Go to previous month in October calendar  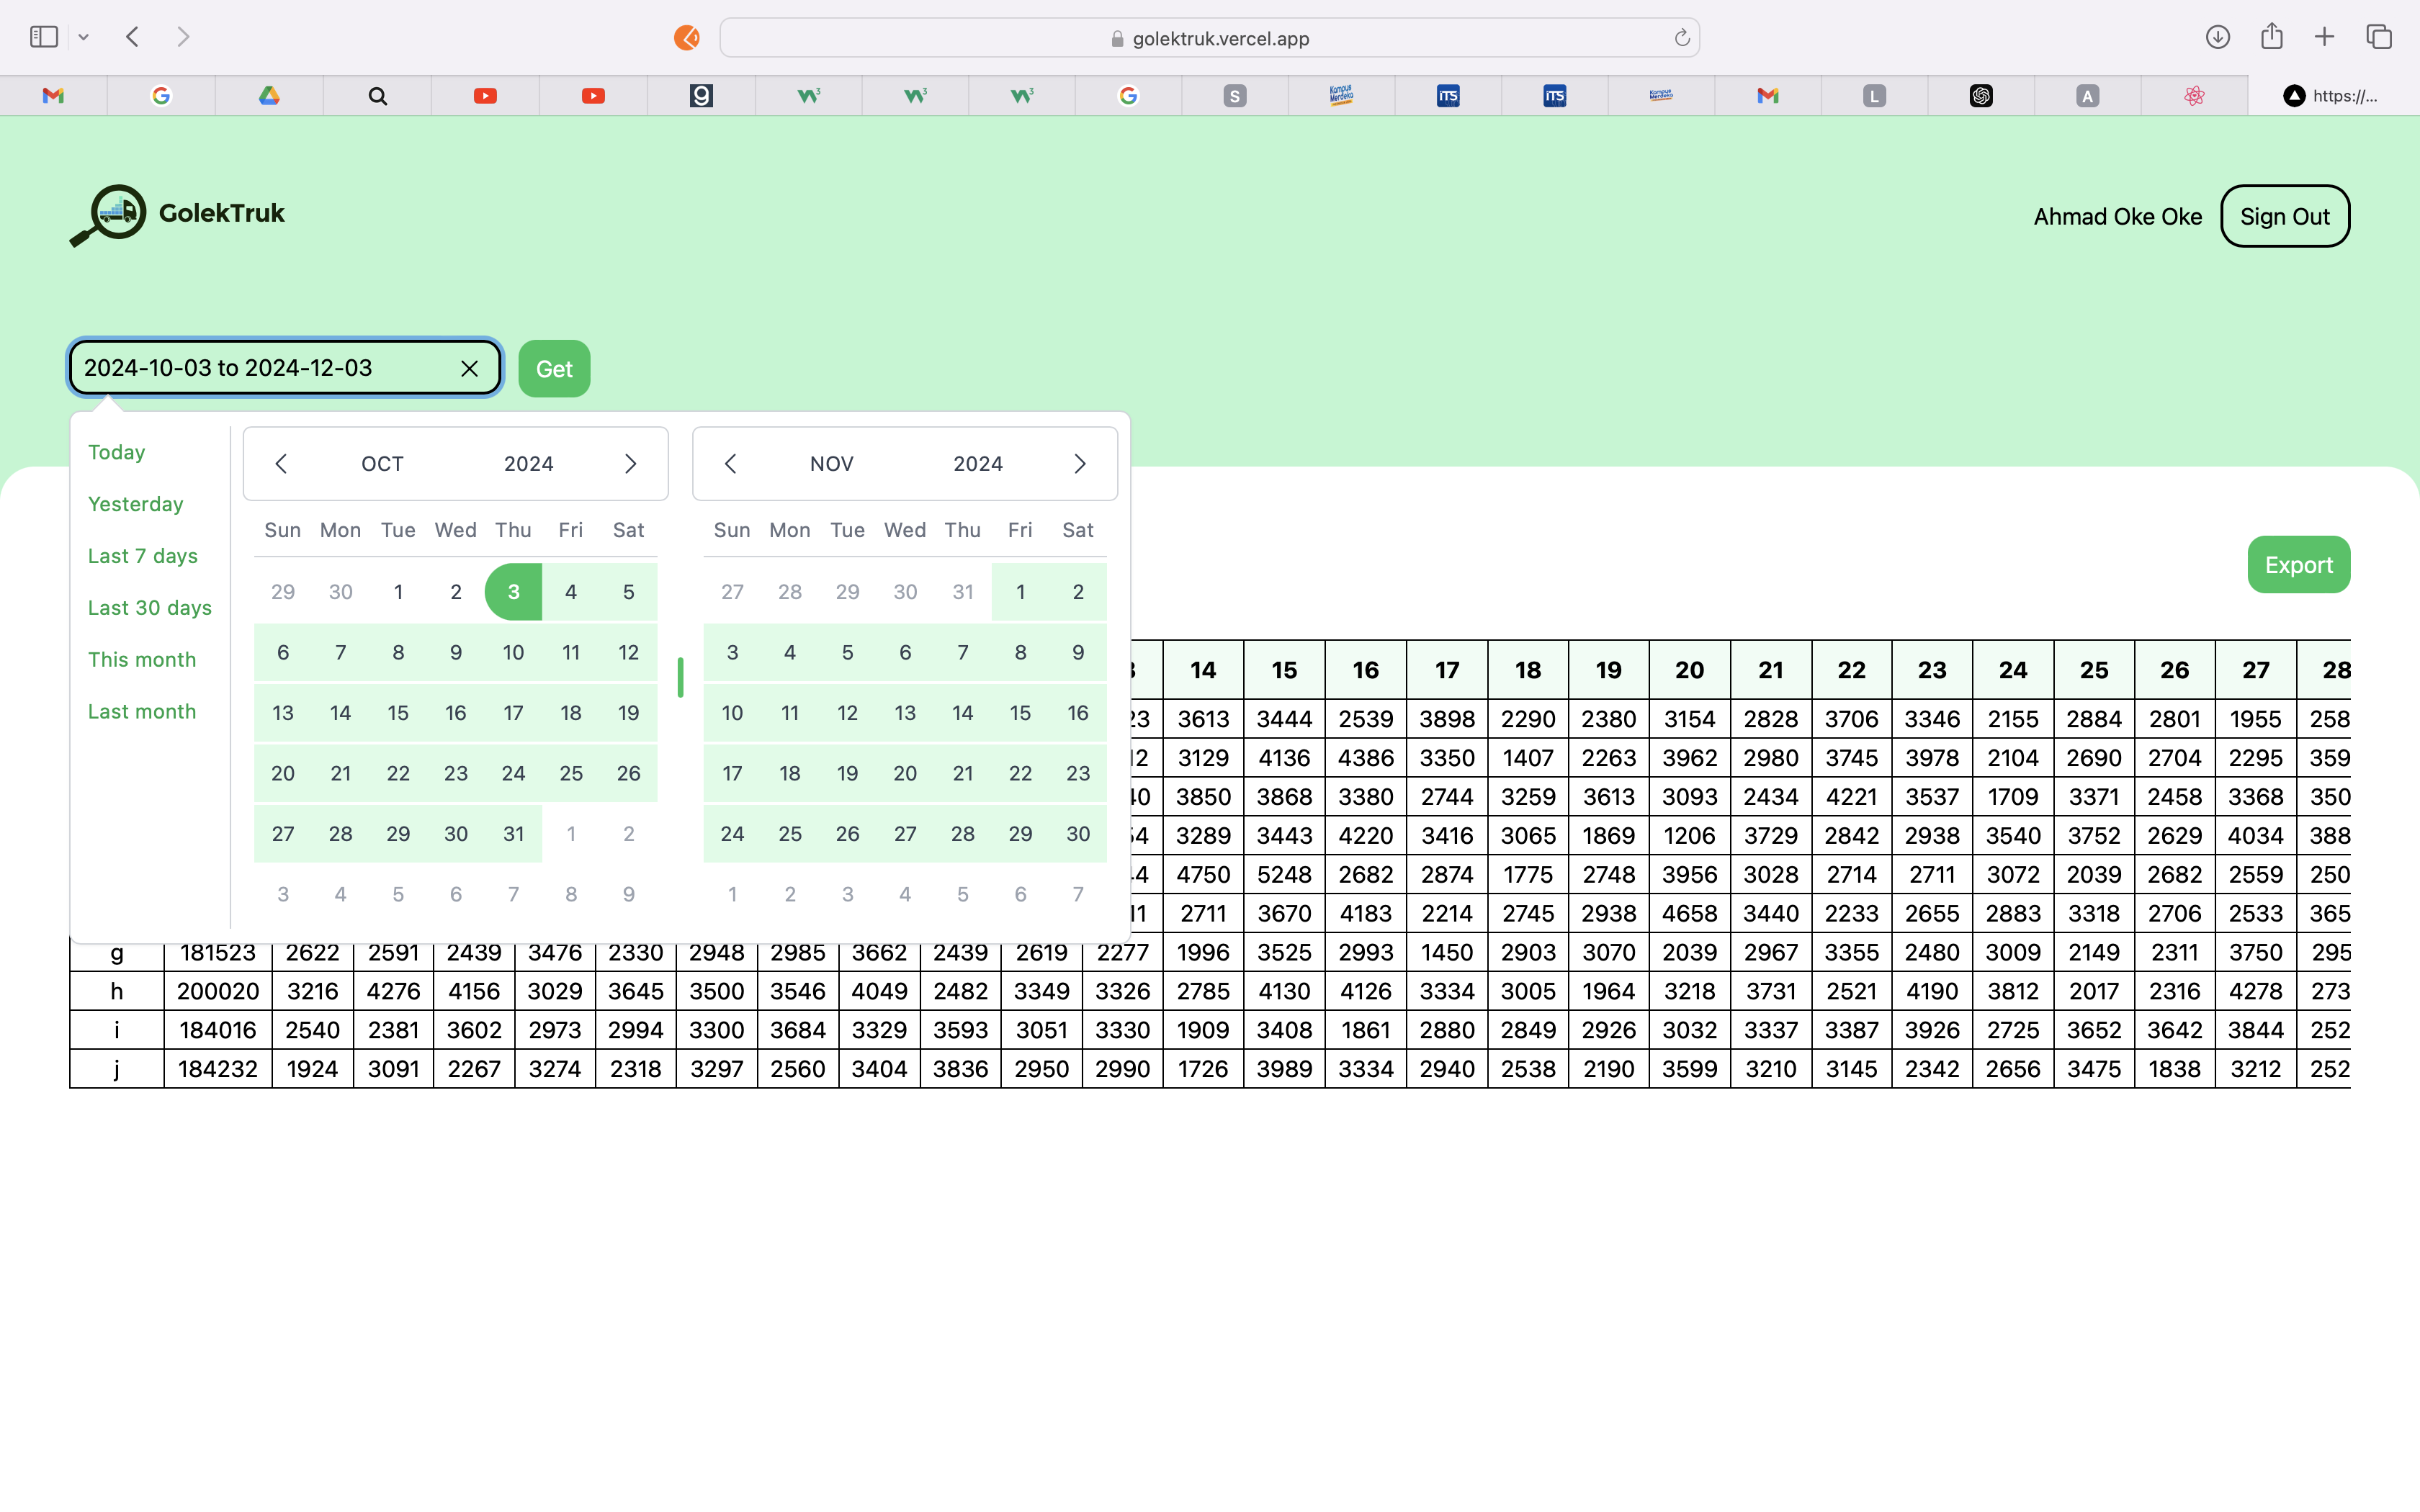281,464
